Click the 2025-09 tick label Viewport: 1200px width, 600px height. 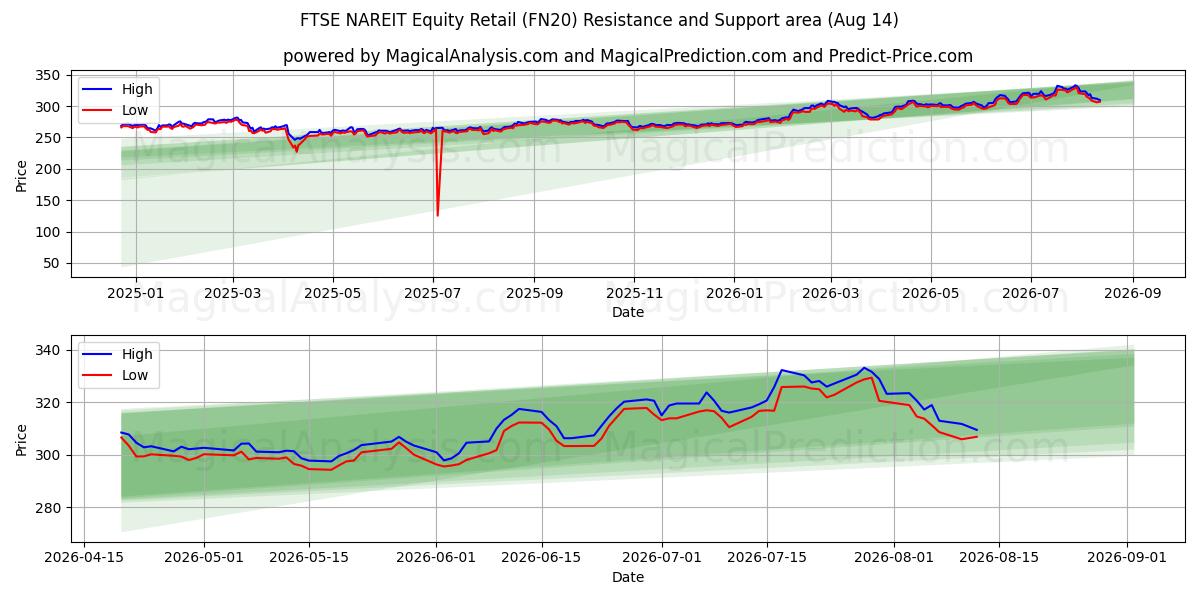[x=534, y=294]
